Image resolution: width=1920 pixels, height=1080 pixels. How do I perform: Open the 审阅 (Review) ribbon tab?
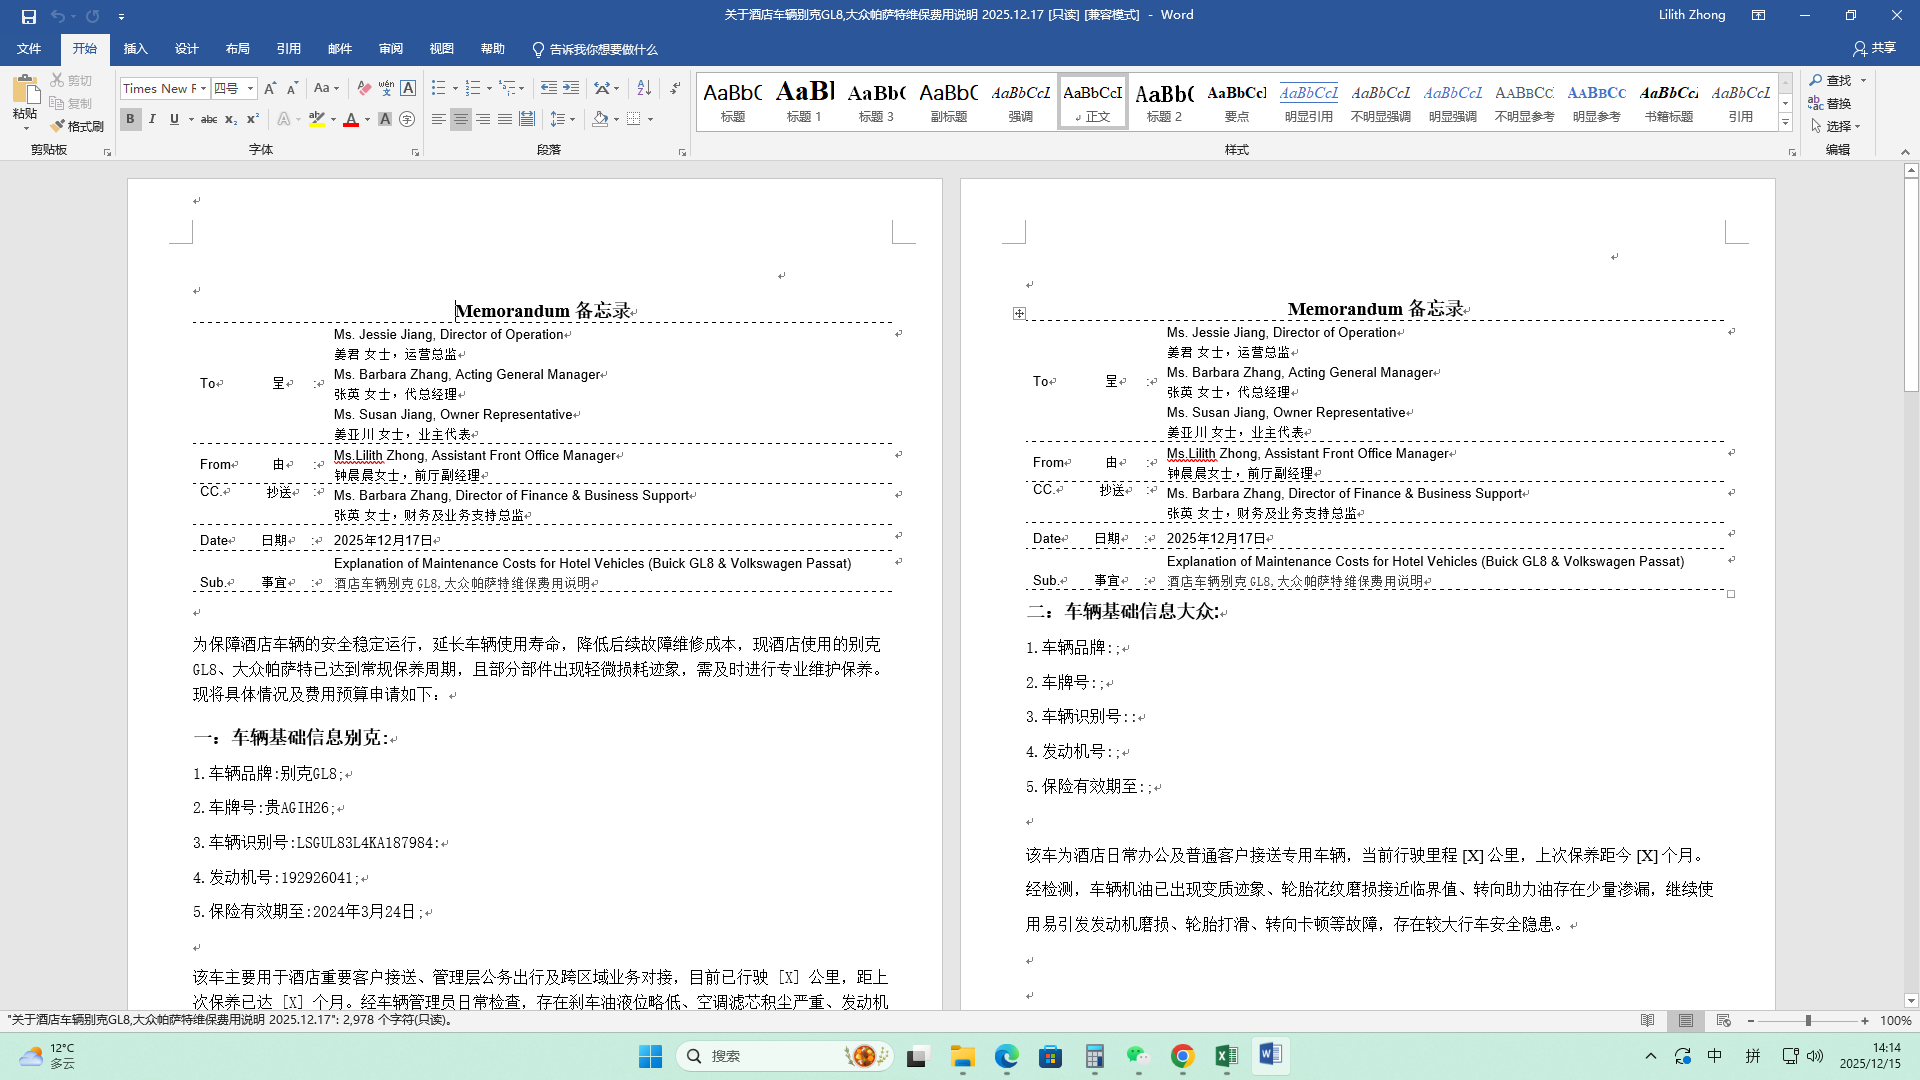(x=390, y=49)
